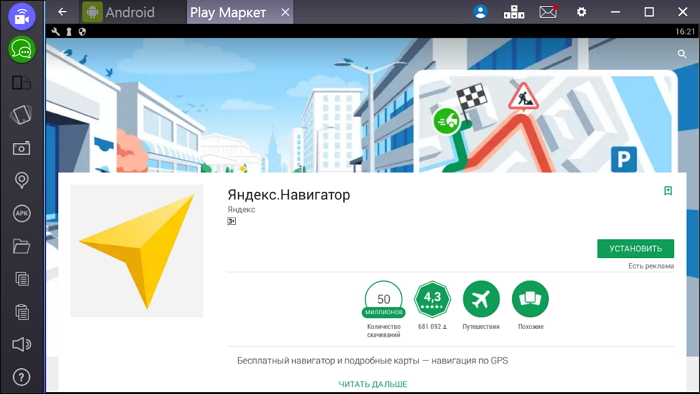Switch to the Android tab
700x394 pixels.
(119, 12)
